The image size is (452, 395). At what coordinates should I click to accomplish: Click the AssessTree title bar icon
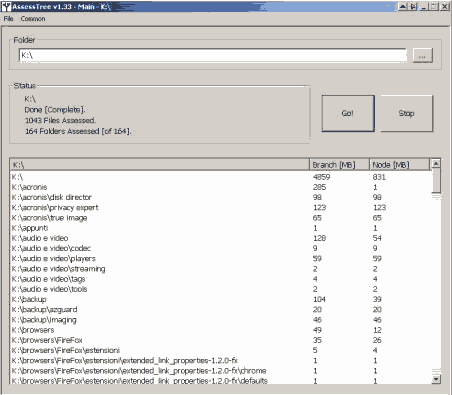pos(6,6)
